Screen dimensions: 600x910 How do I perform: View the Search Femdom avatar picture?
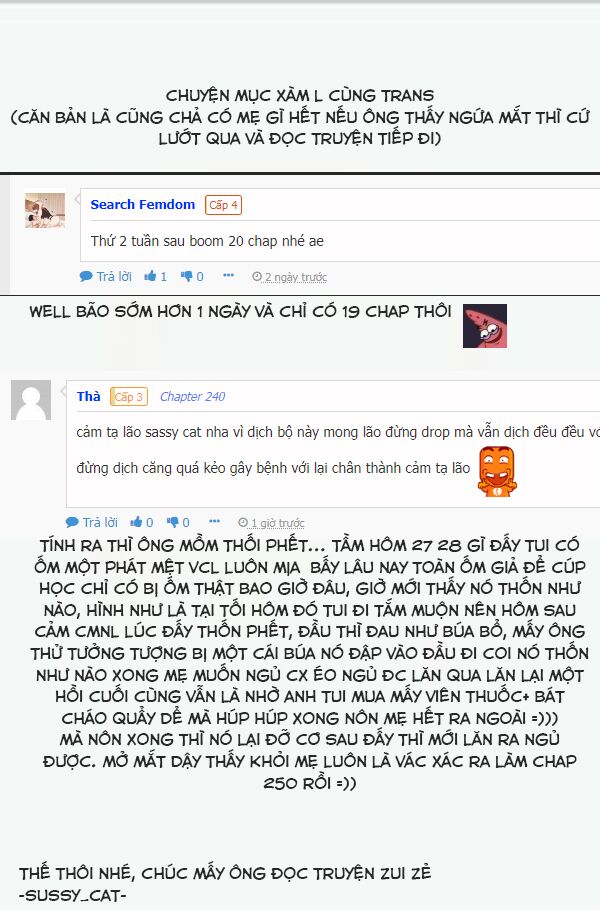coord(45,211)
